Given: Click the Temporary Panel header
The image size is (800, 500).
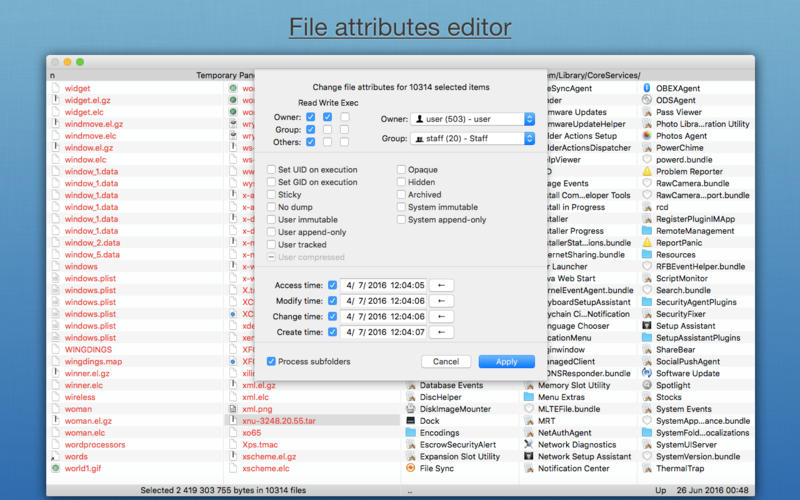Looking at the screenshot, I should [224, 75].
